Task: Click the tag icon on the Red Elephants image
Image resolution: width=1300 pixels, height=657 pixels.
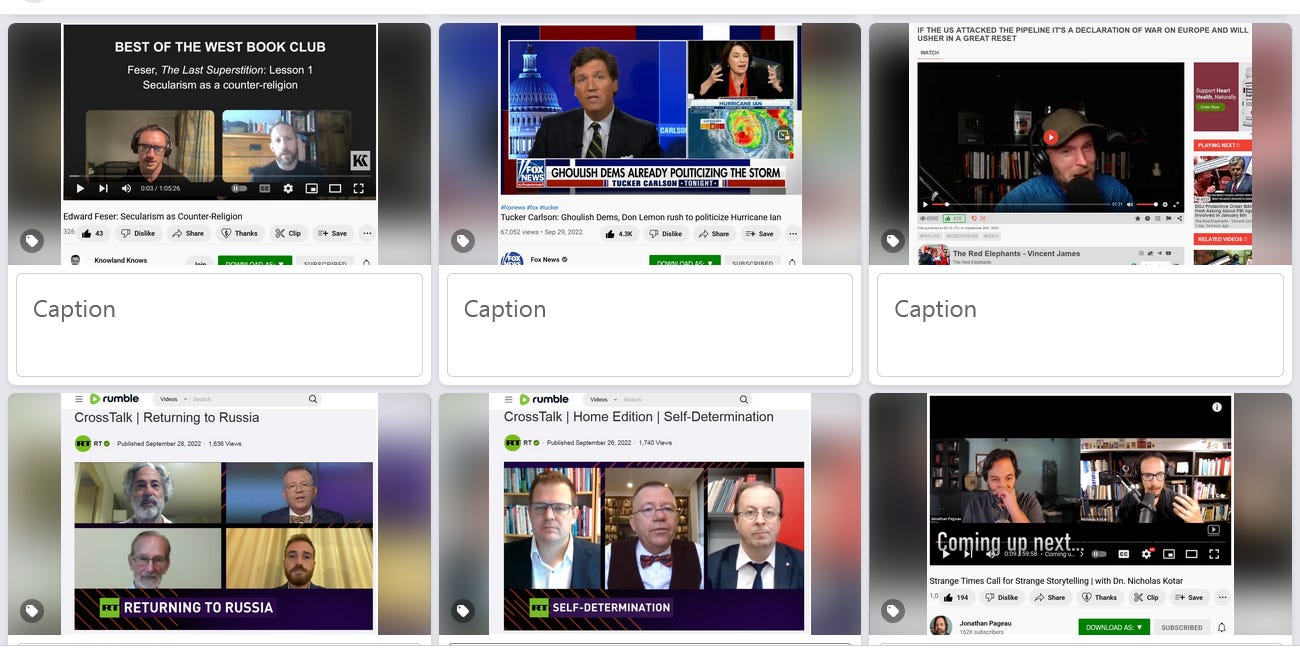Action: [x=893, y=241]
